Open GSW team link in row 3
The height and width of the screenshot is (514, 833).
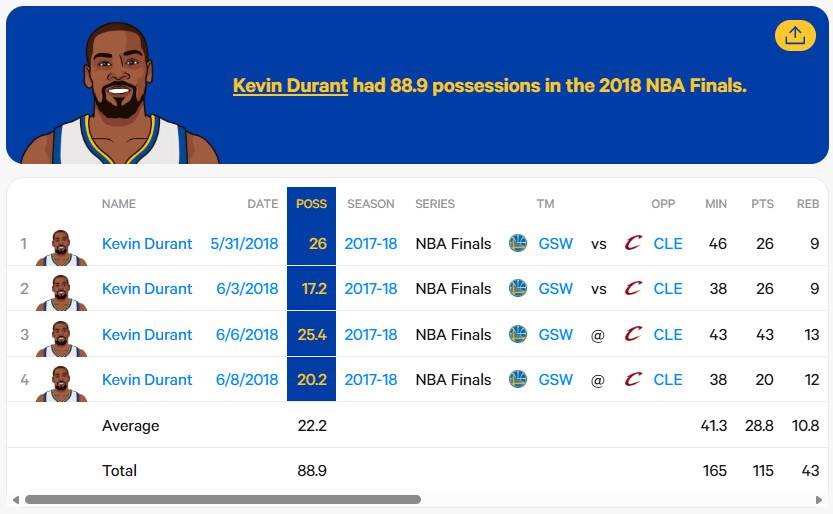[x=556, y=335]
